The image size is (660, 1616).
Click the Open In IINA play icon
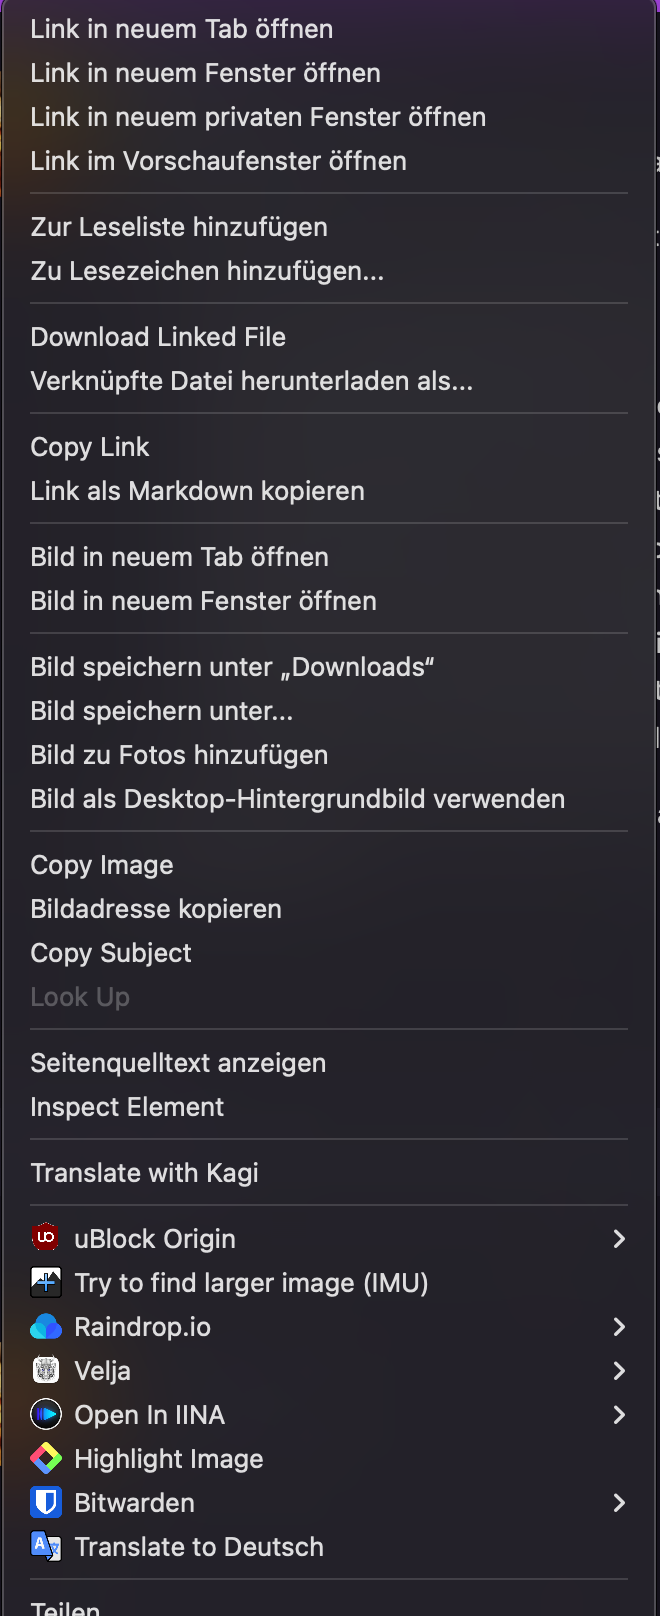pyautogui.click(x=46, y=1414)
